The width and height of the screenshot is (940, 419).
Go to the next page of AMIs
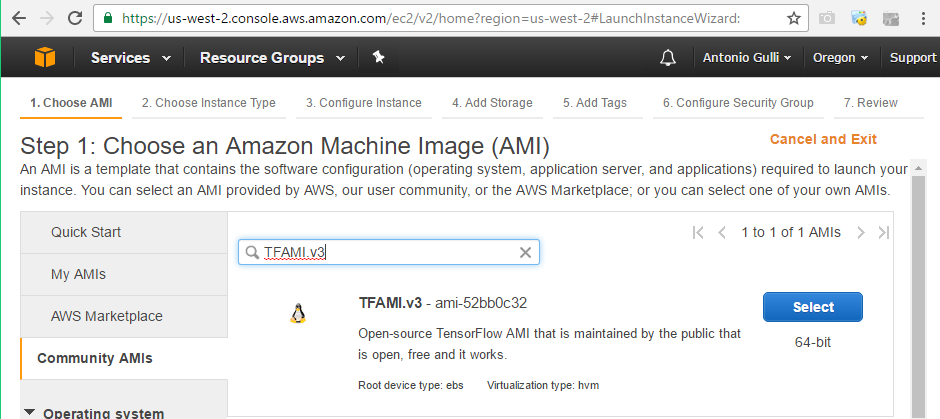point(861,232)
